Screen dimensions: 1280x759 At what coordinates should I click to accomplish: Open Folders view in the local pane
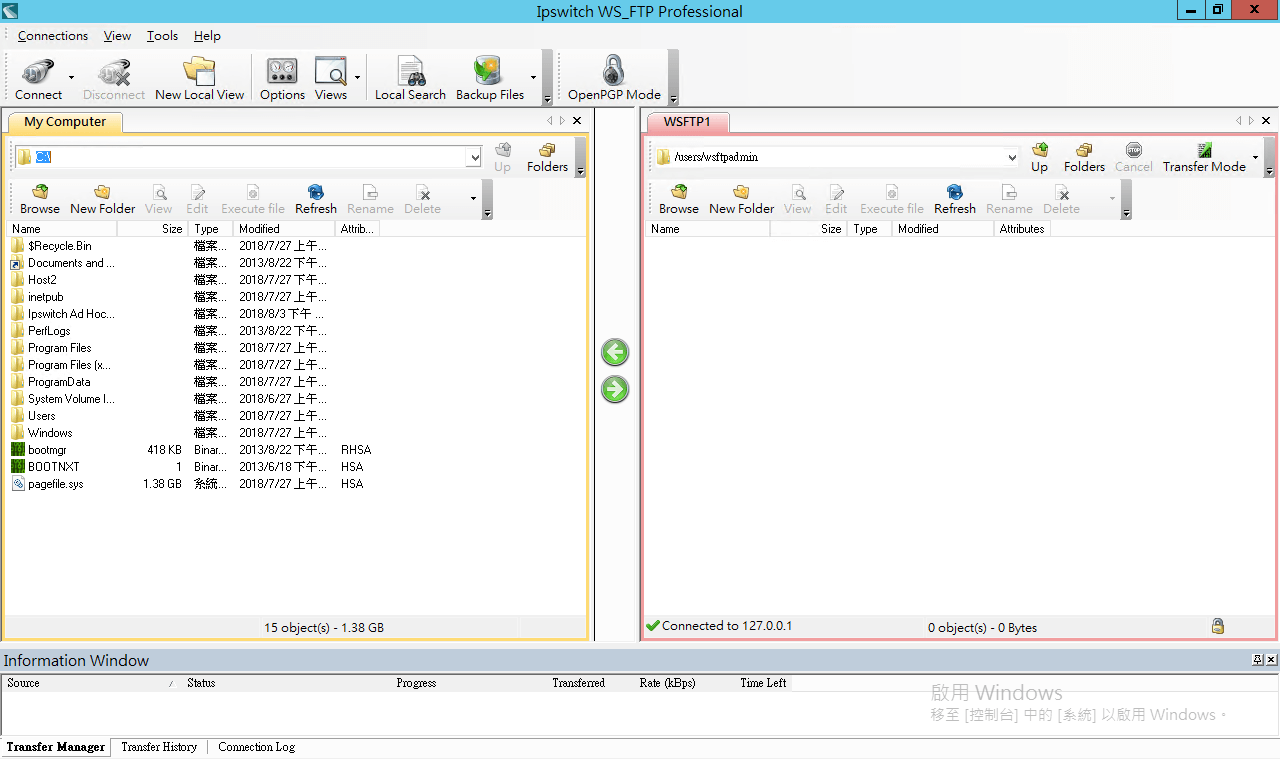[546, 157]
